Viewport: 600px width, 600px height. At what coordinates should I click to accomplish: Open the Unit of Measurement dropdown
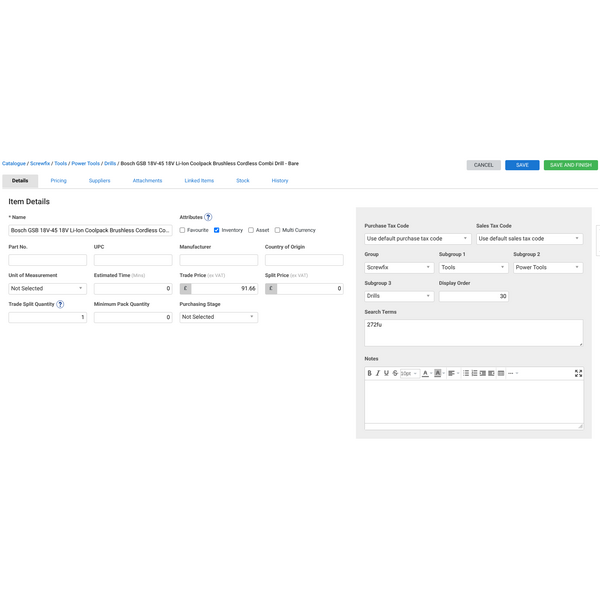(x=47, y=288)
